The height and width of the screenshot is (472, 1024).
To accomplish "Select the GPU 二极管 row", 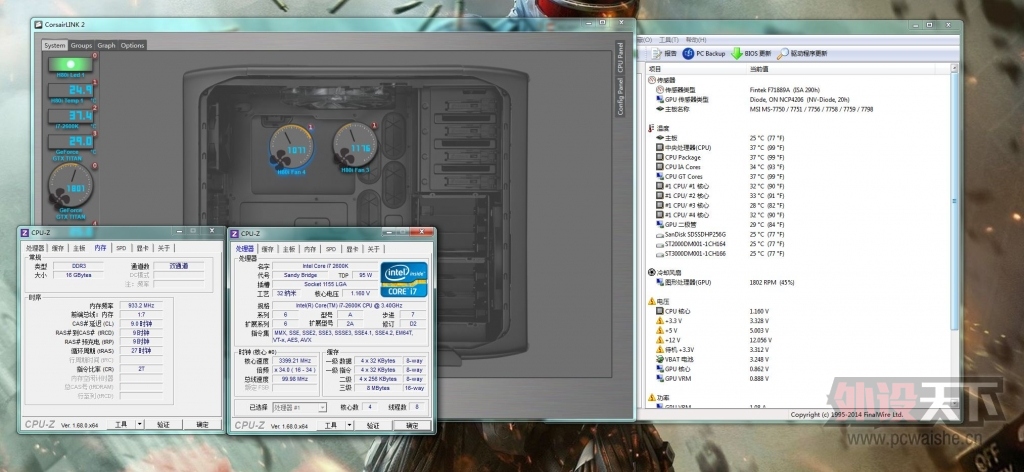I will tap(798, 225).
